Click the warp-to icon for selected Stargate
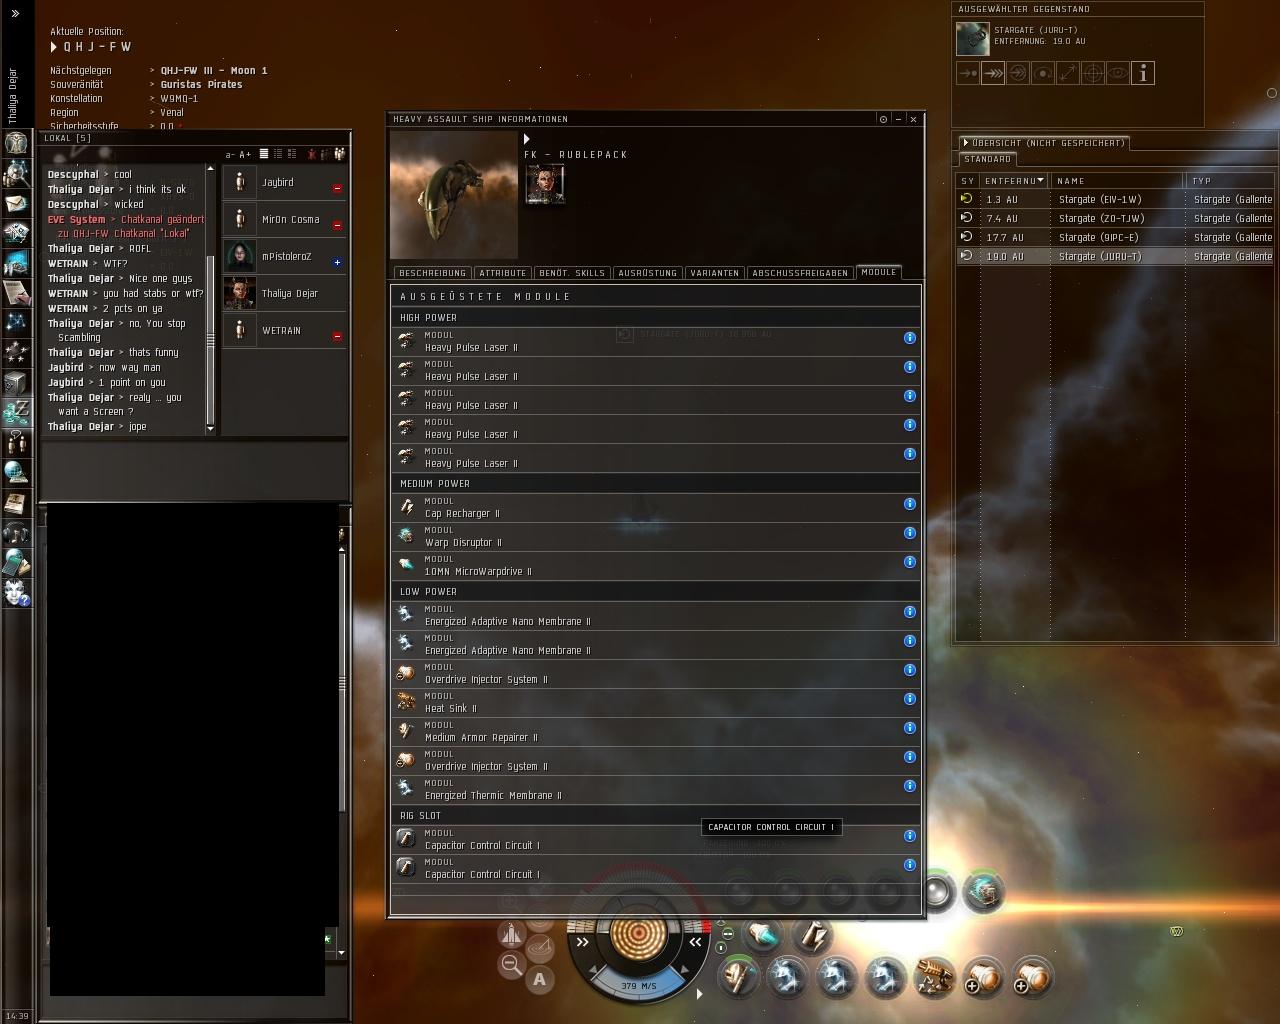 [x=993, y=73]
